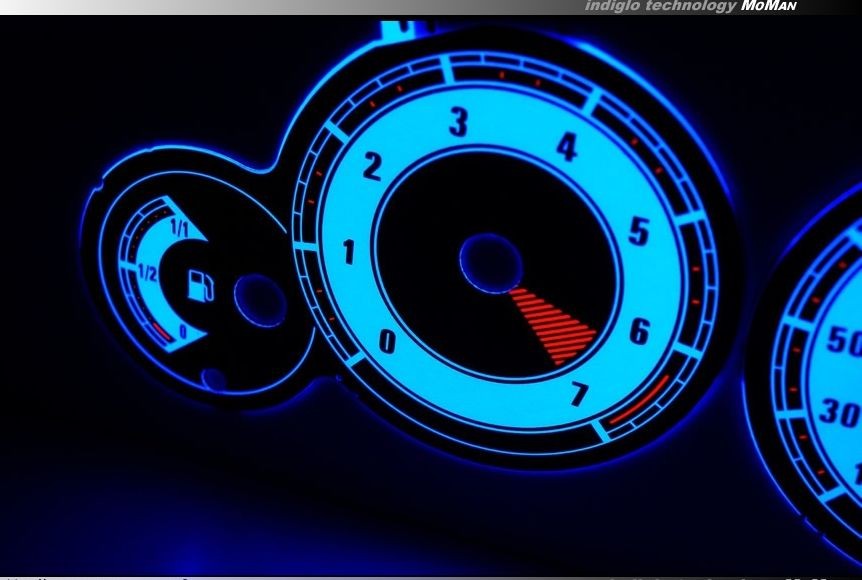
Task: Click the 1/1 full mark on fuel gauge
Action: 180,228
